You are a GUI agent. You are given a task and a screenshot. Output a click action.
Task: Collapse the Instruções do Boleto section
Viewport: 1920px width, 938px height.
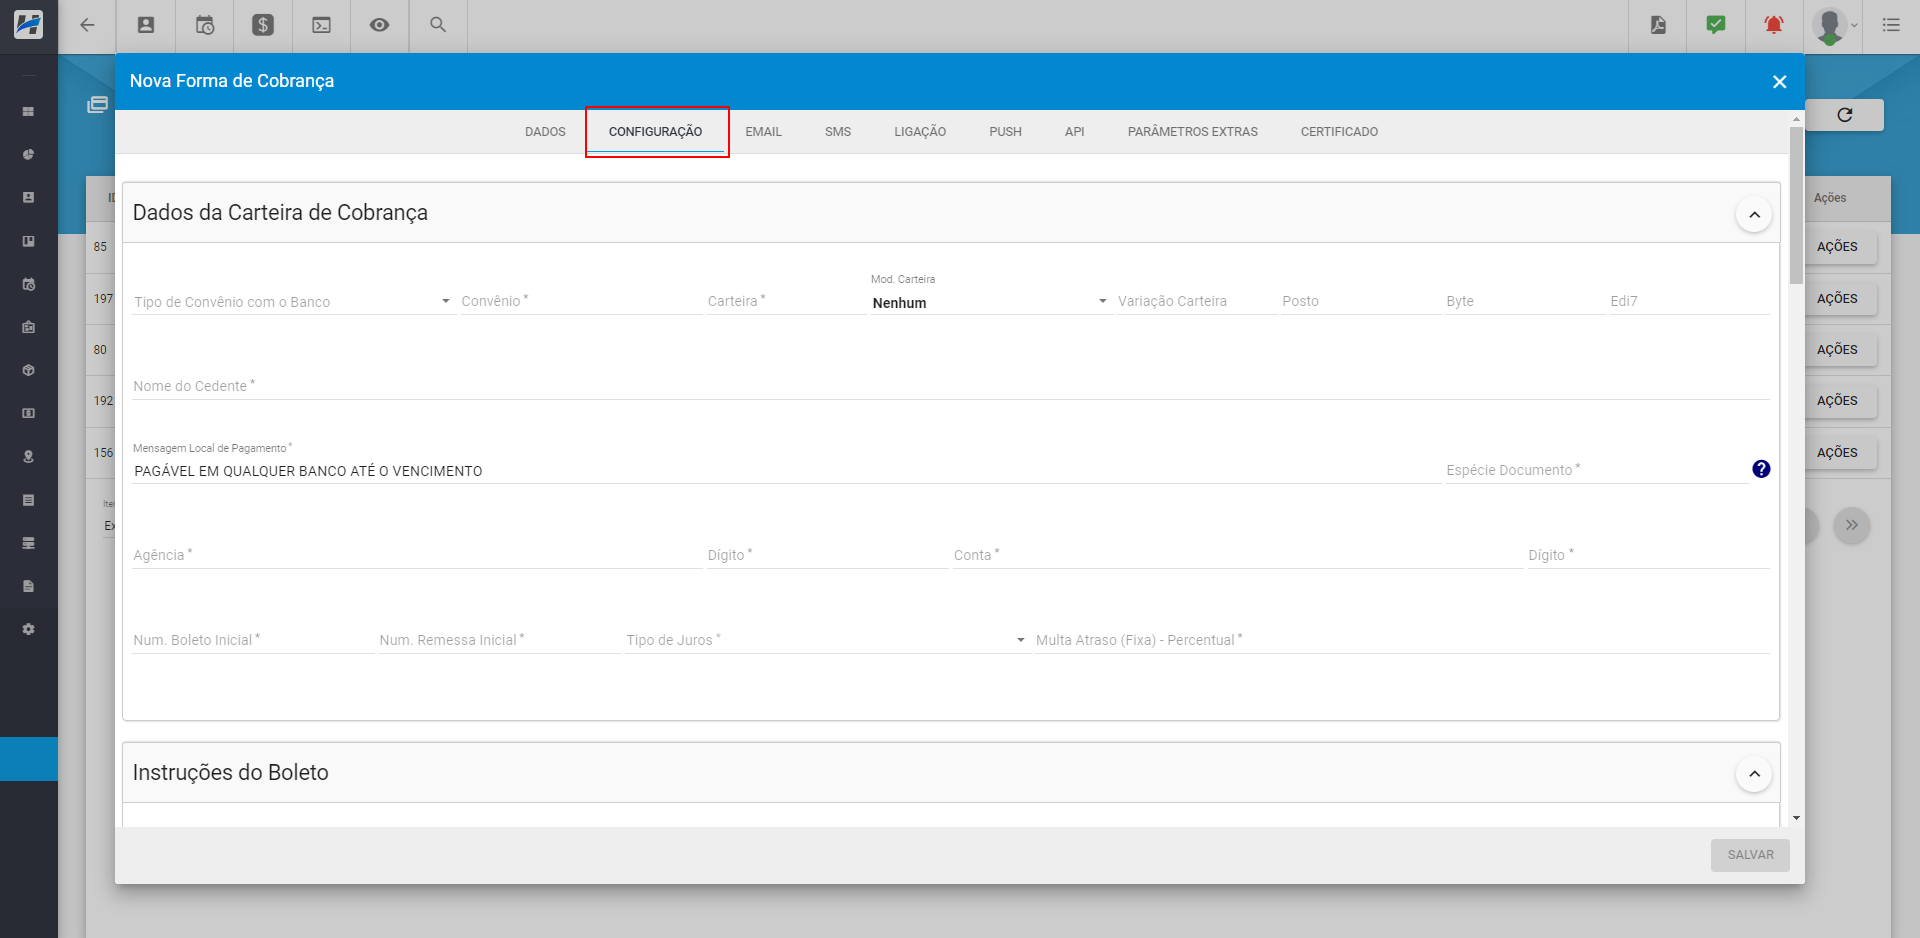(1754, 774)
